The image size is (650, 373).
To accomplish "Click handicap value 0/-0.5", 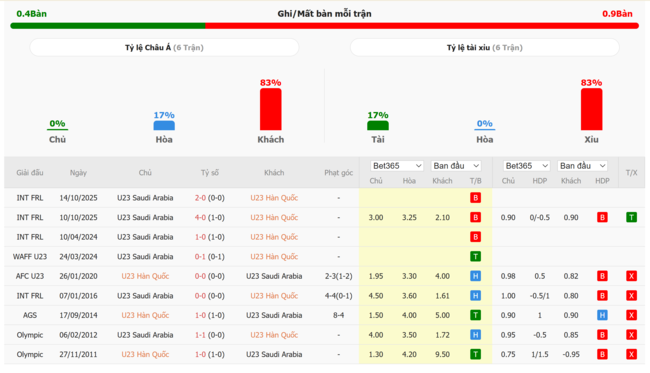I will [540, 217].
